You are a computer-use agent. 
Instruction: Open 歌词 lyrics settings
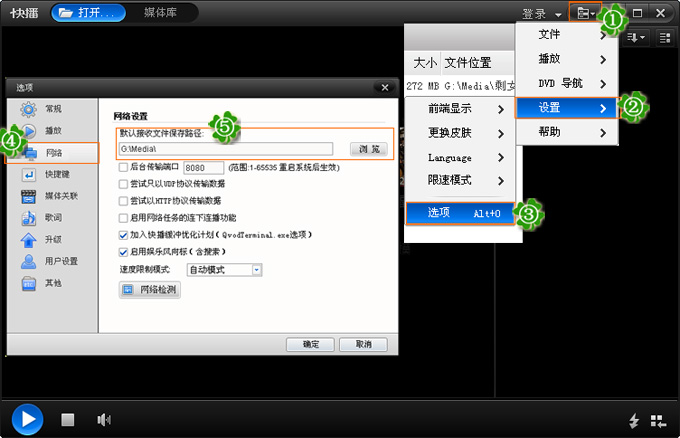(52, 218)
